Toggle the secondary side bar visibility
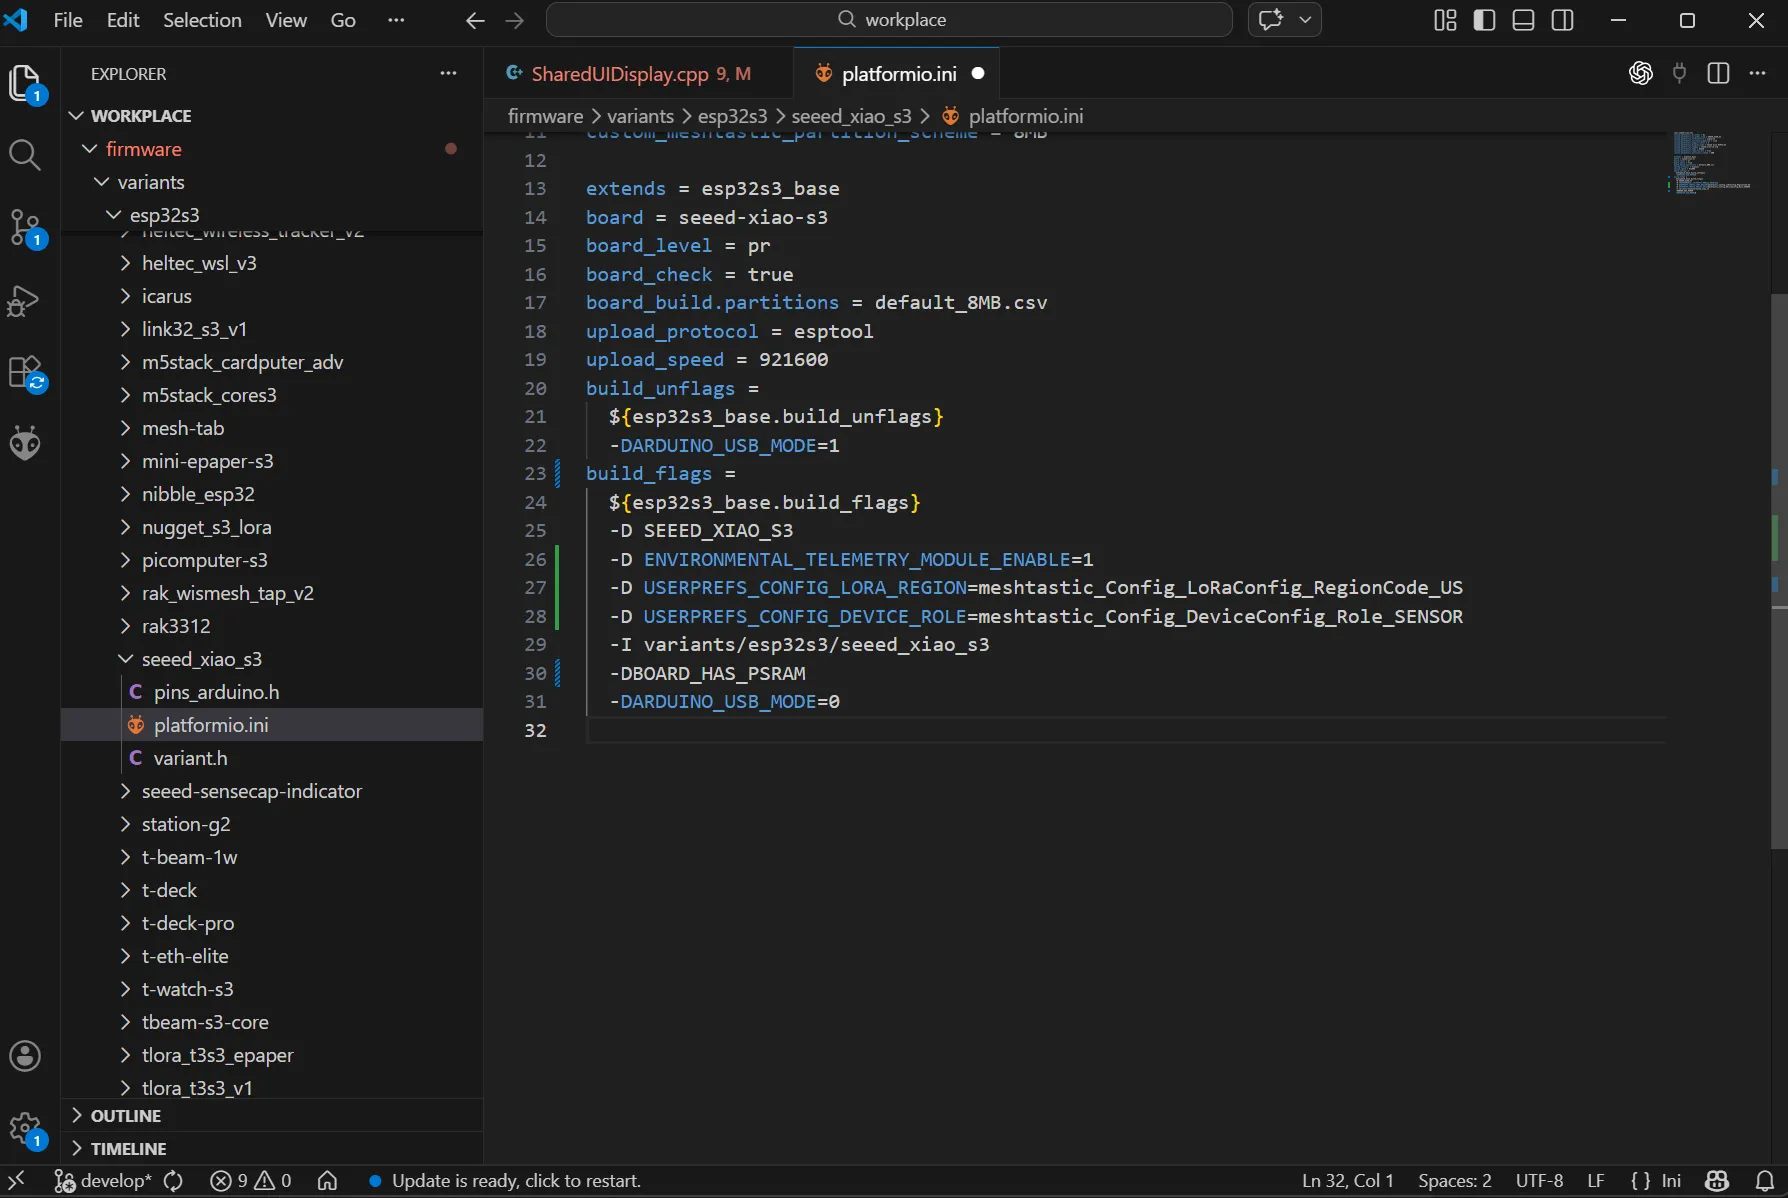 click(x=1562, y=20)
